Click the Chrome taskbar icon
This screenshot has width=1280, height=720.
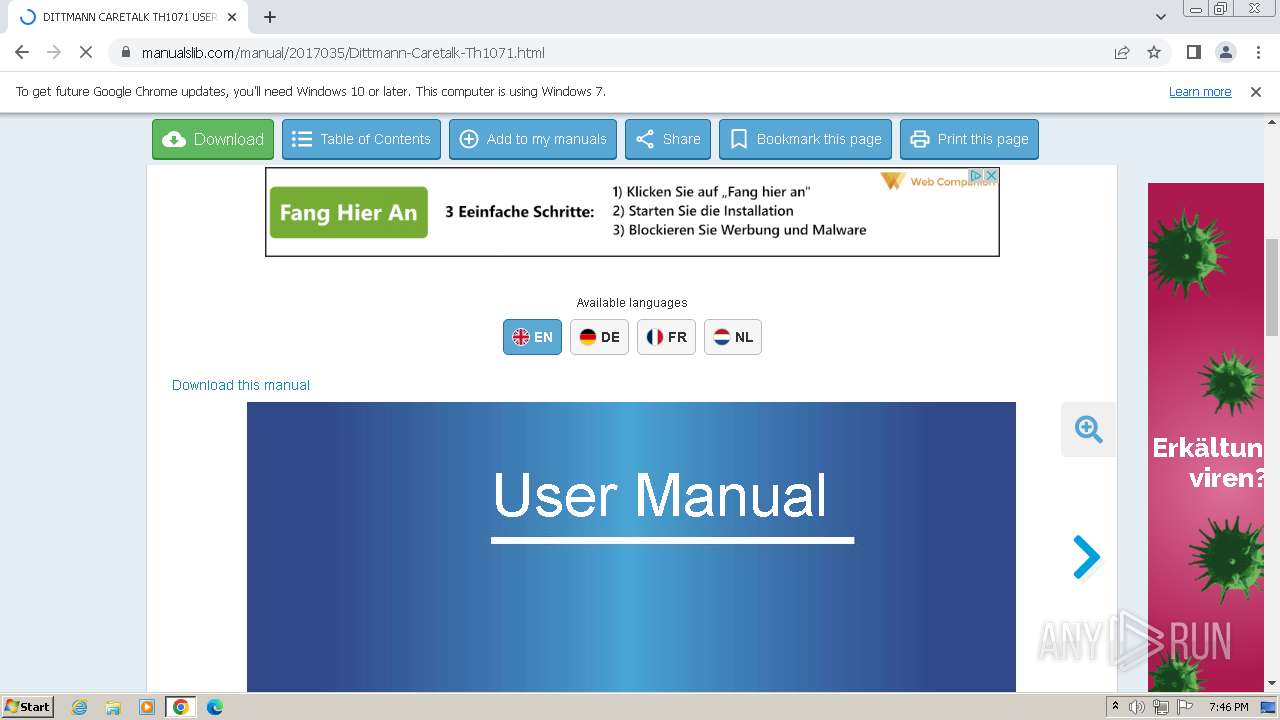pyautogui.click(x=181, y=707)
